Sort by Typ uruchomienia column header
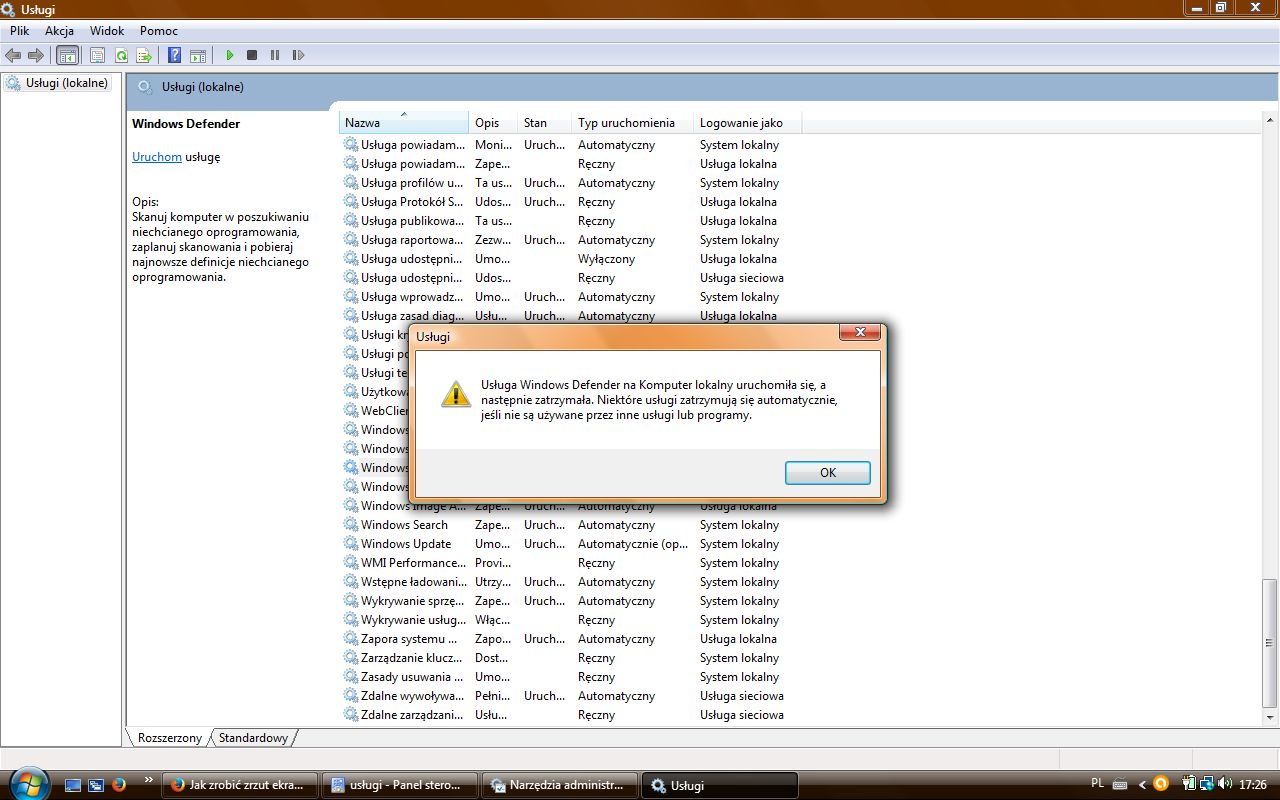Screen dimensions: 1280x800 [626, 123]
